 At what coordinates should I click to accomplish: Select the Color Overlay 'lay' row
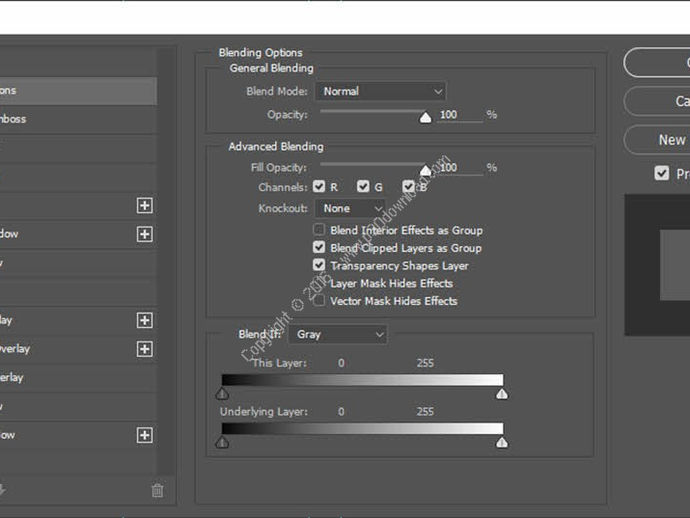point(78,320)
